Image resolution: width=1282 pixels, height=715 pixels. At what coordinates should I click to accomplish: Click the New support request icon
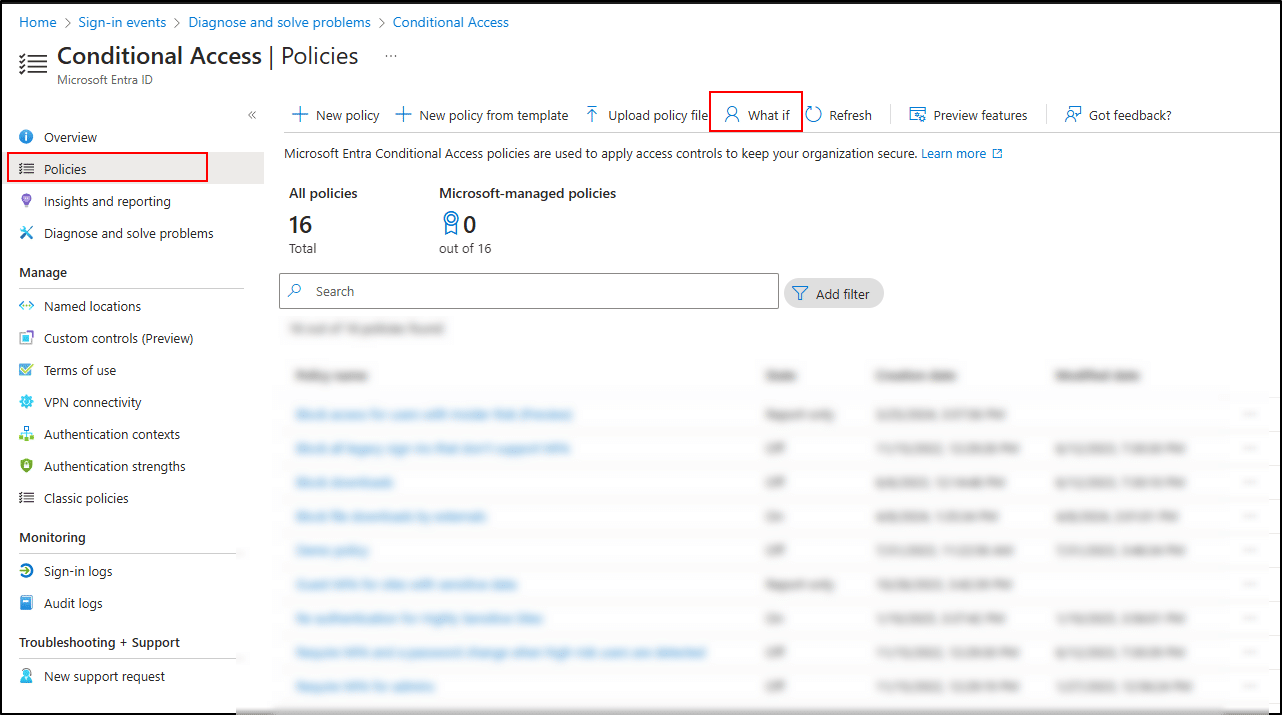tap(26, 676)
